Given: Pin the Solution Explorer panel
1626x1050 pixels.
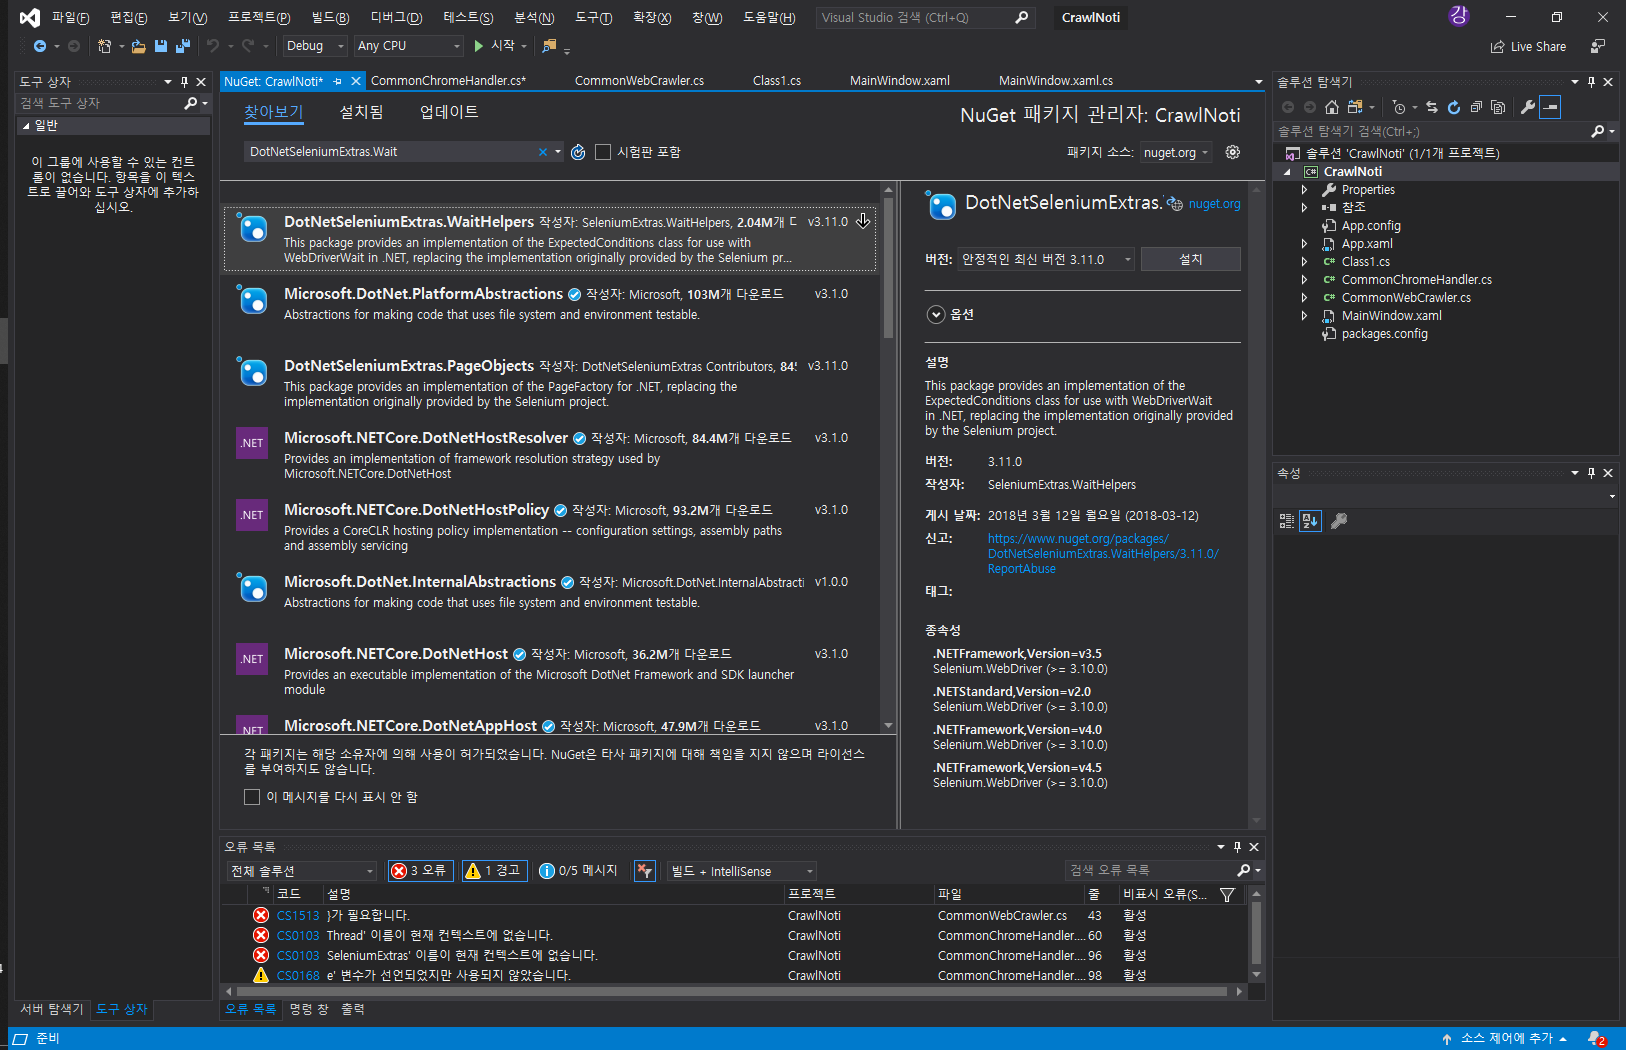Looking at the screenshot, I should pyautogui.click(x=1591, y=82).
